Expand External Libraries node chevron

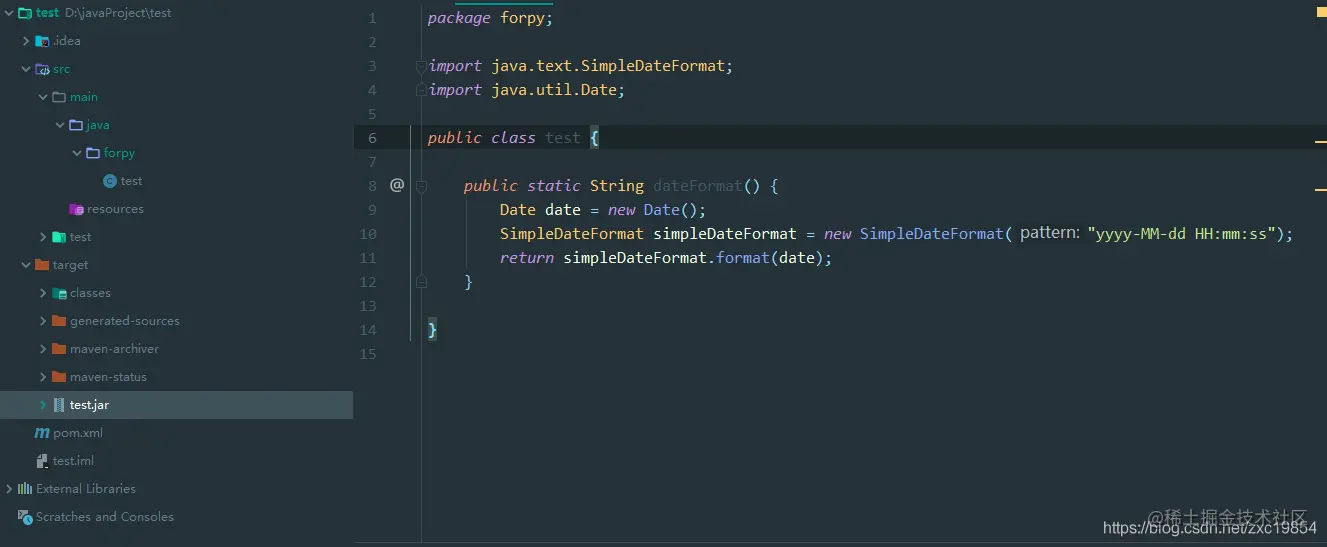pyautogui.click(x=9, y=489)
